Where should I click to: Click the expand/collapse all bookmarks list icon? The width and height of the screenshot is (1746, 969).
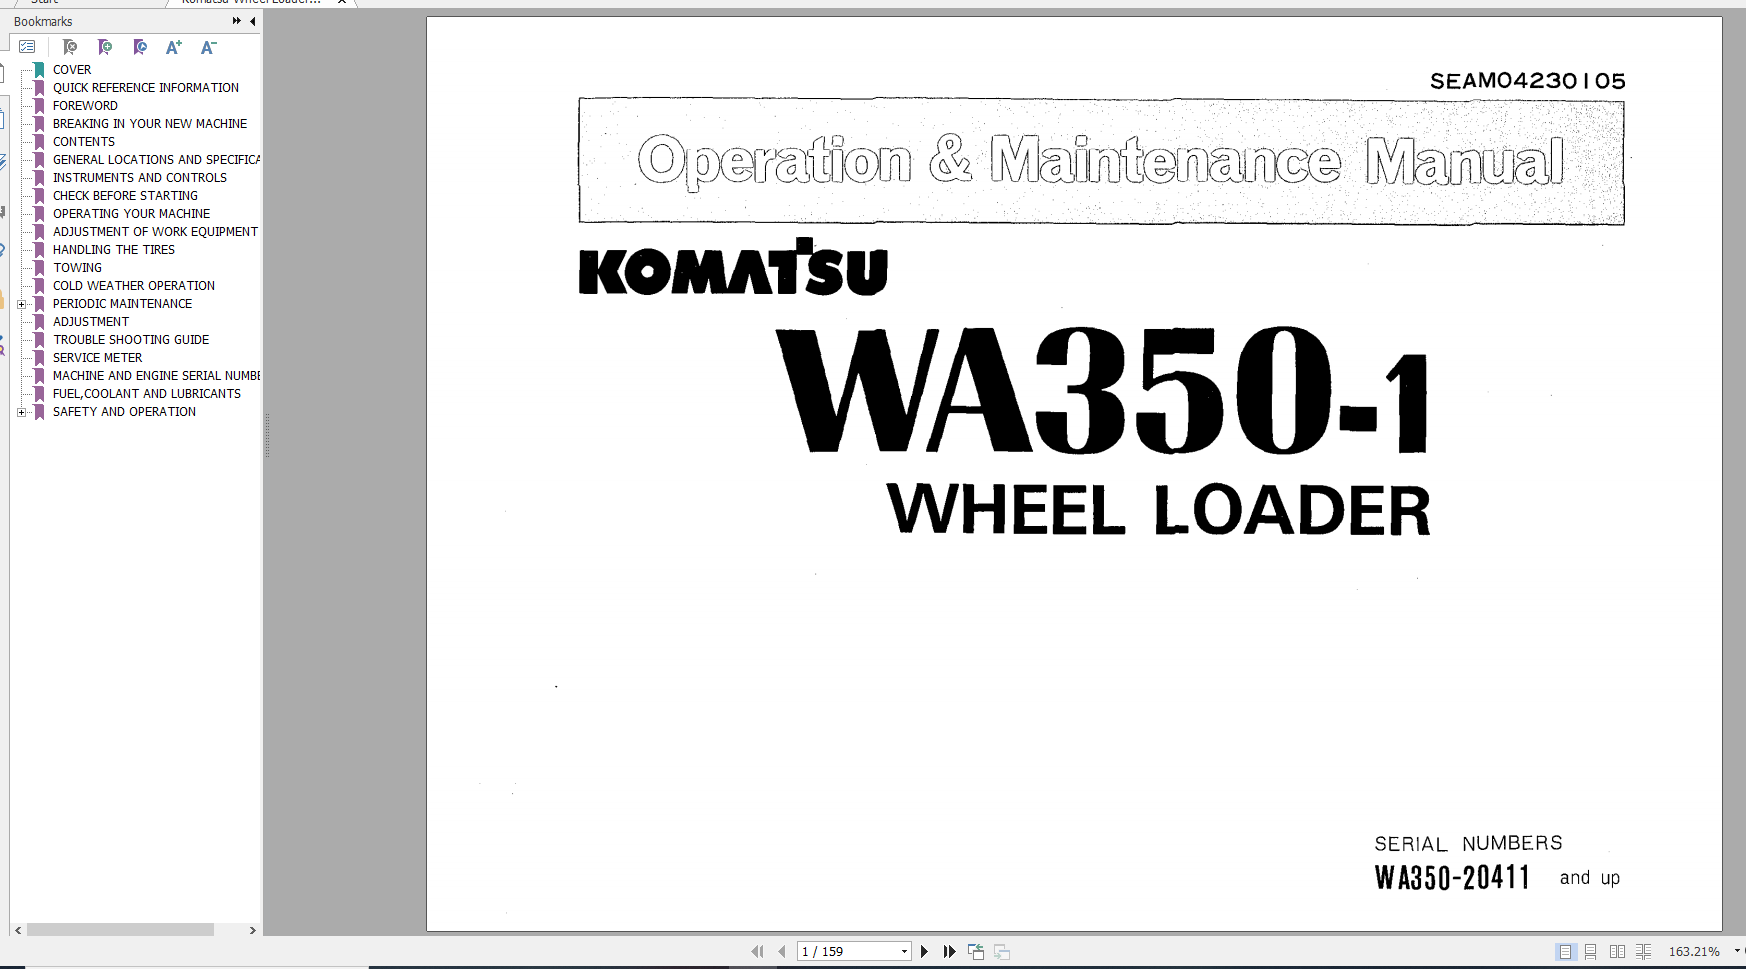coord(27,47)
